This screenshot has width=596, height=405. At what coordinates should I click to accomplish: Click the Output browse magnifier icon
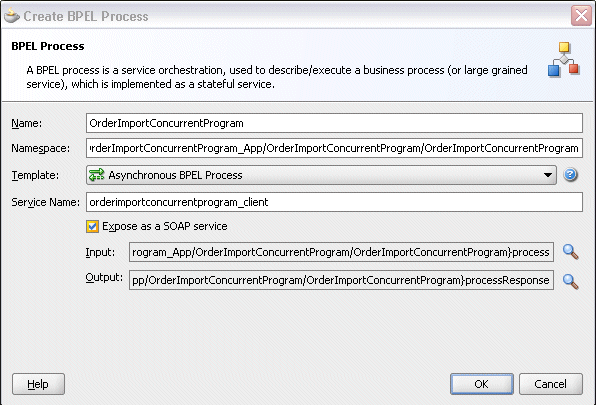click(x=571, y=282)
